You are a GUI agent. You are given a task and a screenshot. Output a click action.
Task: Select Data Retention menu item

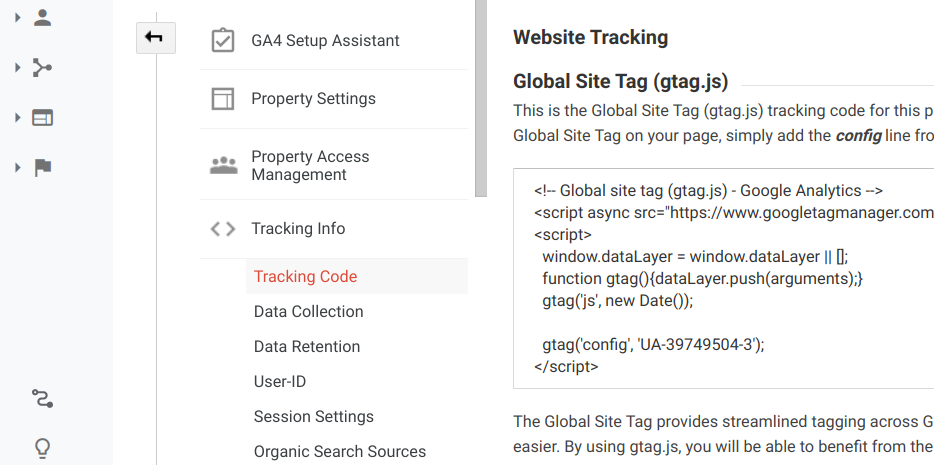[307, 347]
